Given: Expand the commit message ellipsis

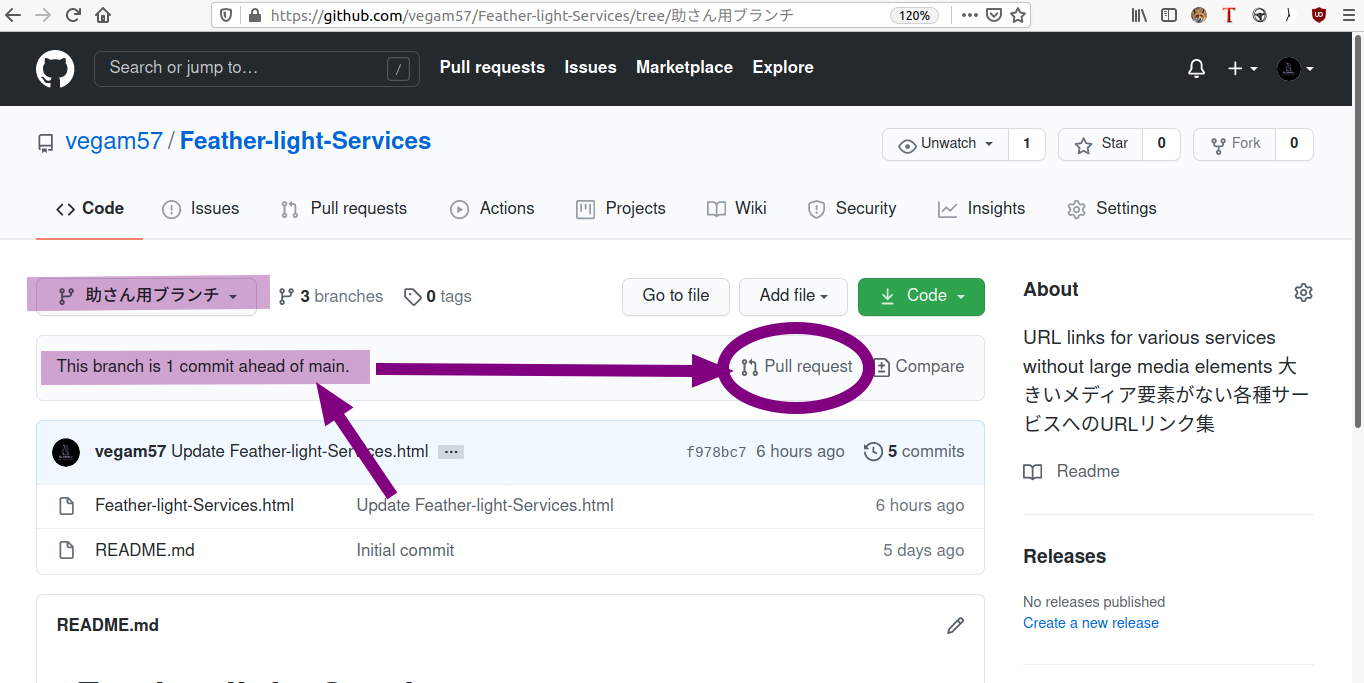Looking at the screenshot, I should click(x=451, y=452).
